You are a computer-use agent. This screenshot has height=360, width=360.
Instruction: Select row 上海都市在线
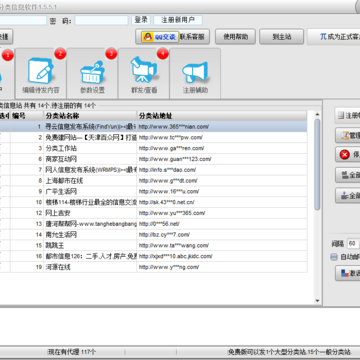[153, 181]
